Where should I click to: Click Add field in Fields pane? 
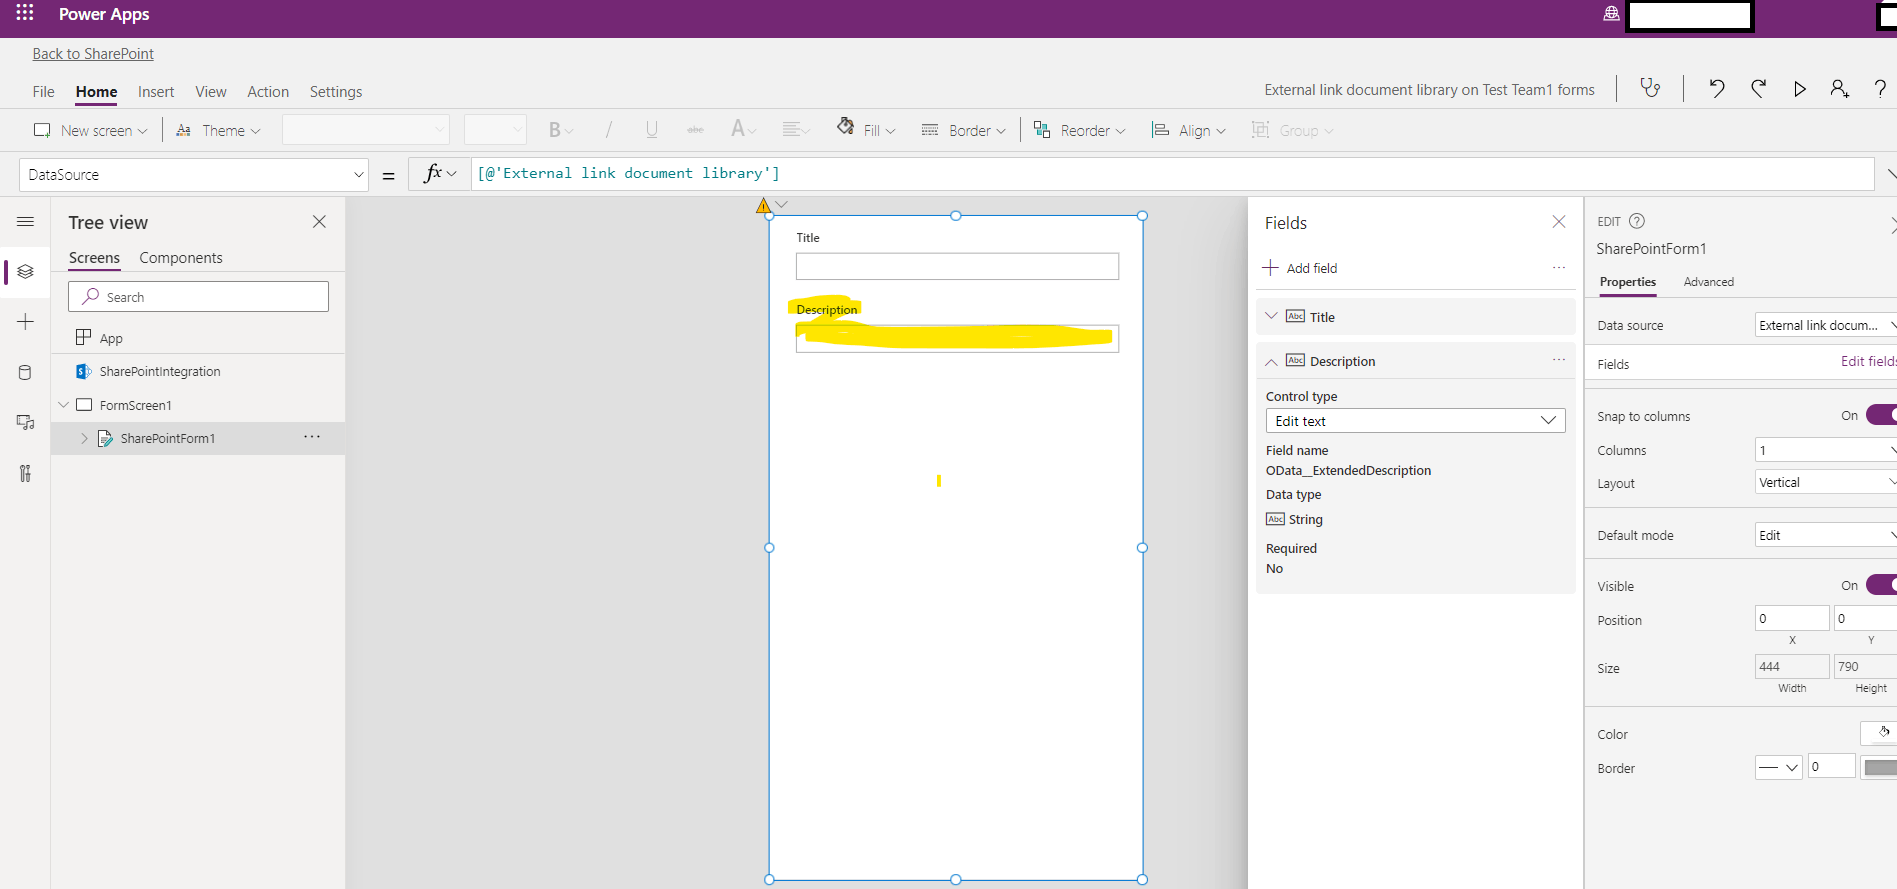coord(1300,267)
